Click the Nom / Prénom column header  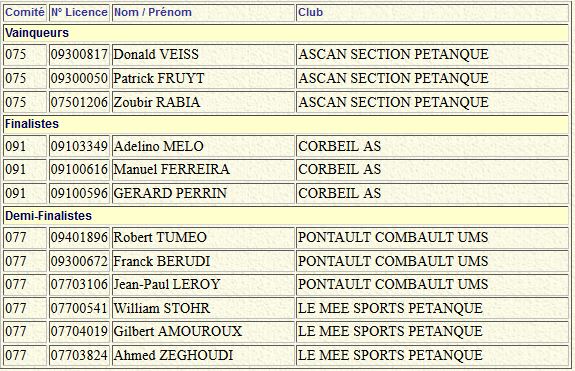click(153, 12)
